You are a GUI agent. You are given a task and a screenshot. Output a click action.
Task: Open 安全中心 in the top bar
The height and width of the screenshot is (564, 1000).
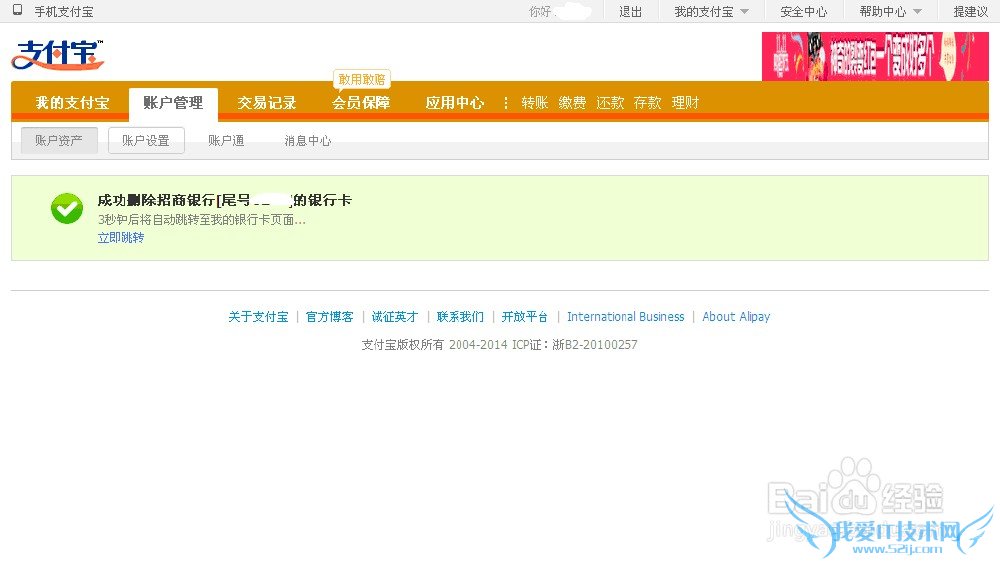(804, 11)
